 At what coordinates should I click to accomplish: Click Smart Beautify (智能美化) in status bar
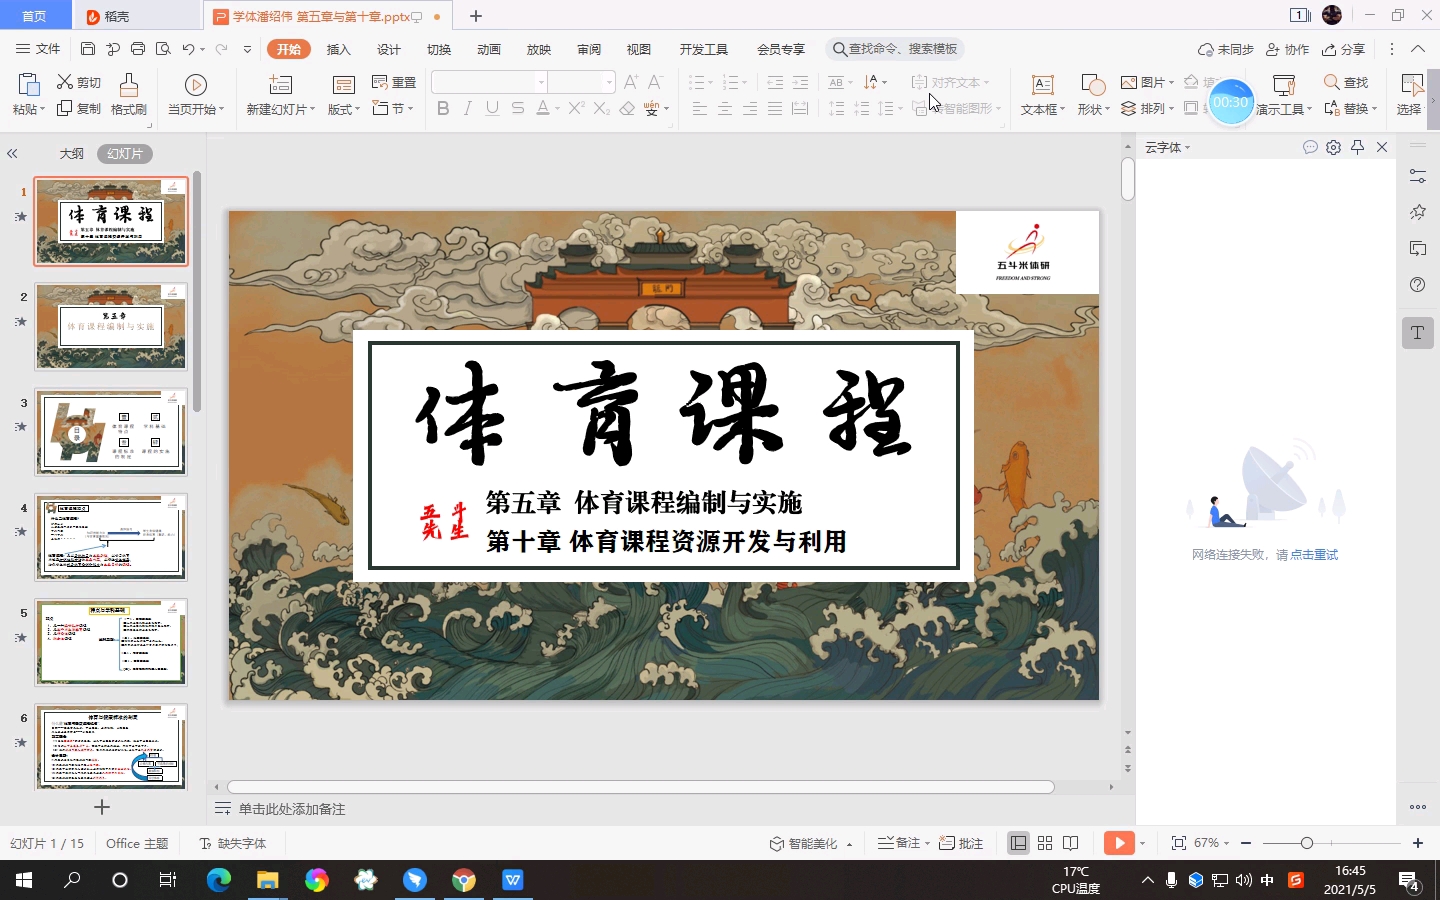[x=811, y=843]
